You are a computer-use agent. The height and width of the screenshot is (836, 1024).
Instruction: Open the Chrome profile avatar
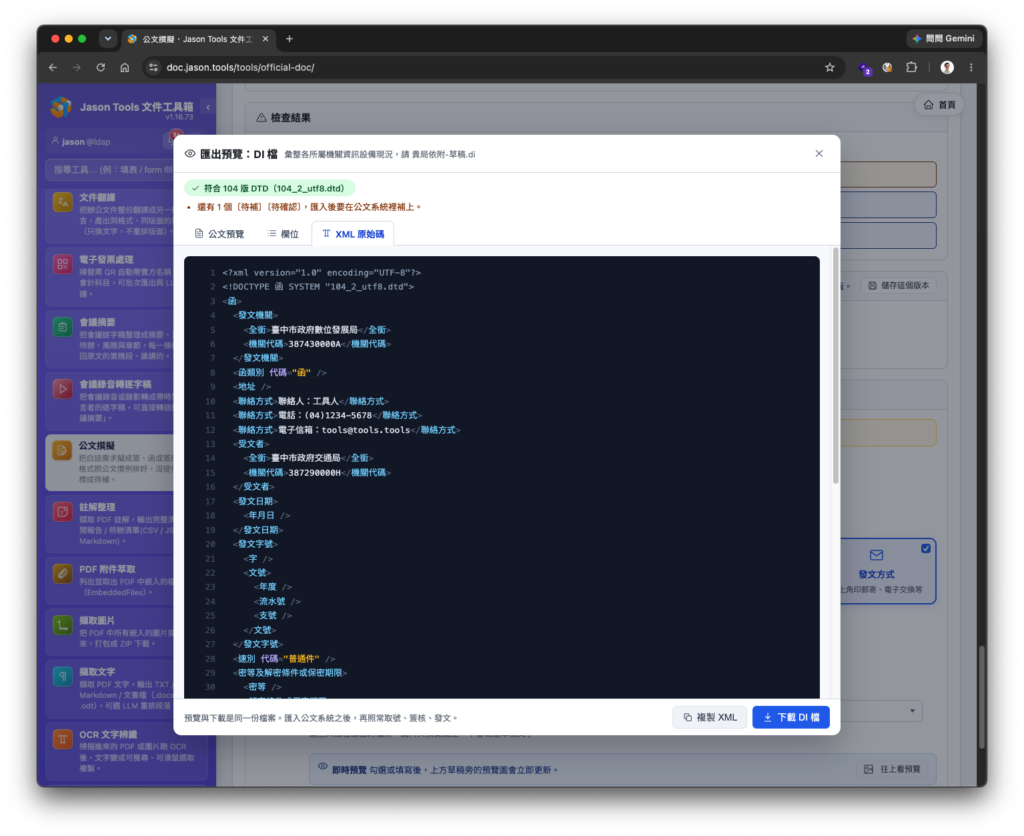pos(947,67)
